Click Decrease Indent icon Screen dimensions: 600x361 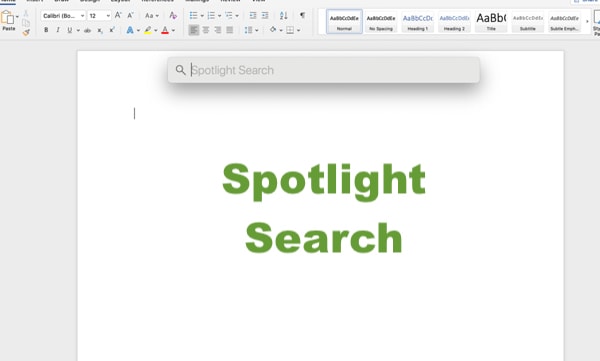pyautogui.click(x=253, y=15)
